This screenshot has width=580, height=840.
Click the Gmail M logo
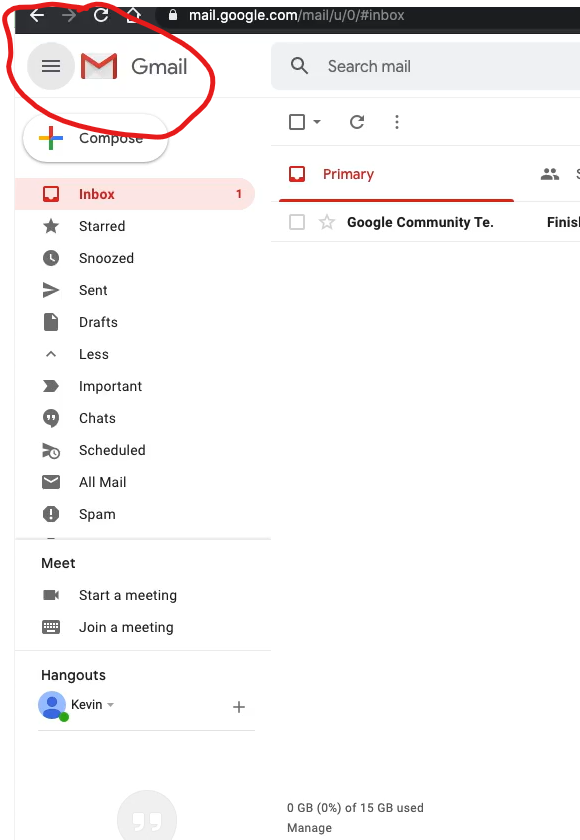pyautogui.click(x=99, y=66)
